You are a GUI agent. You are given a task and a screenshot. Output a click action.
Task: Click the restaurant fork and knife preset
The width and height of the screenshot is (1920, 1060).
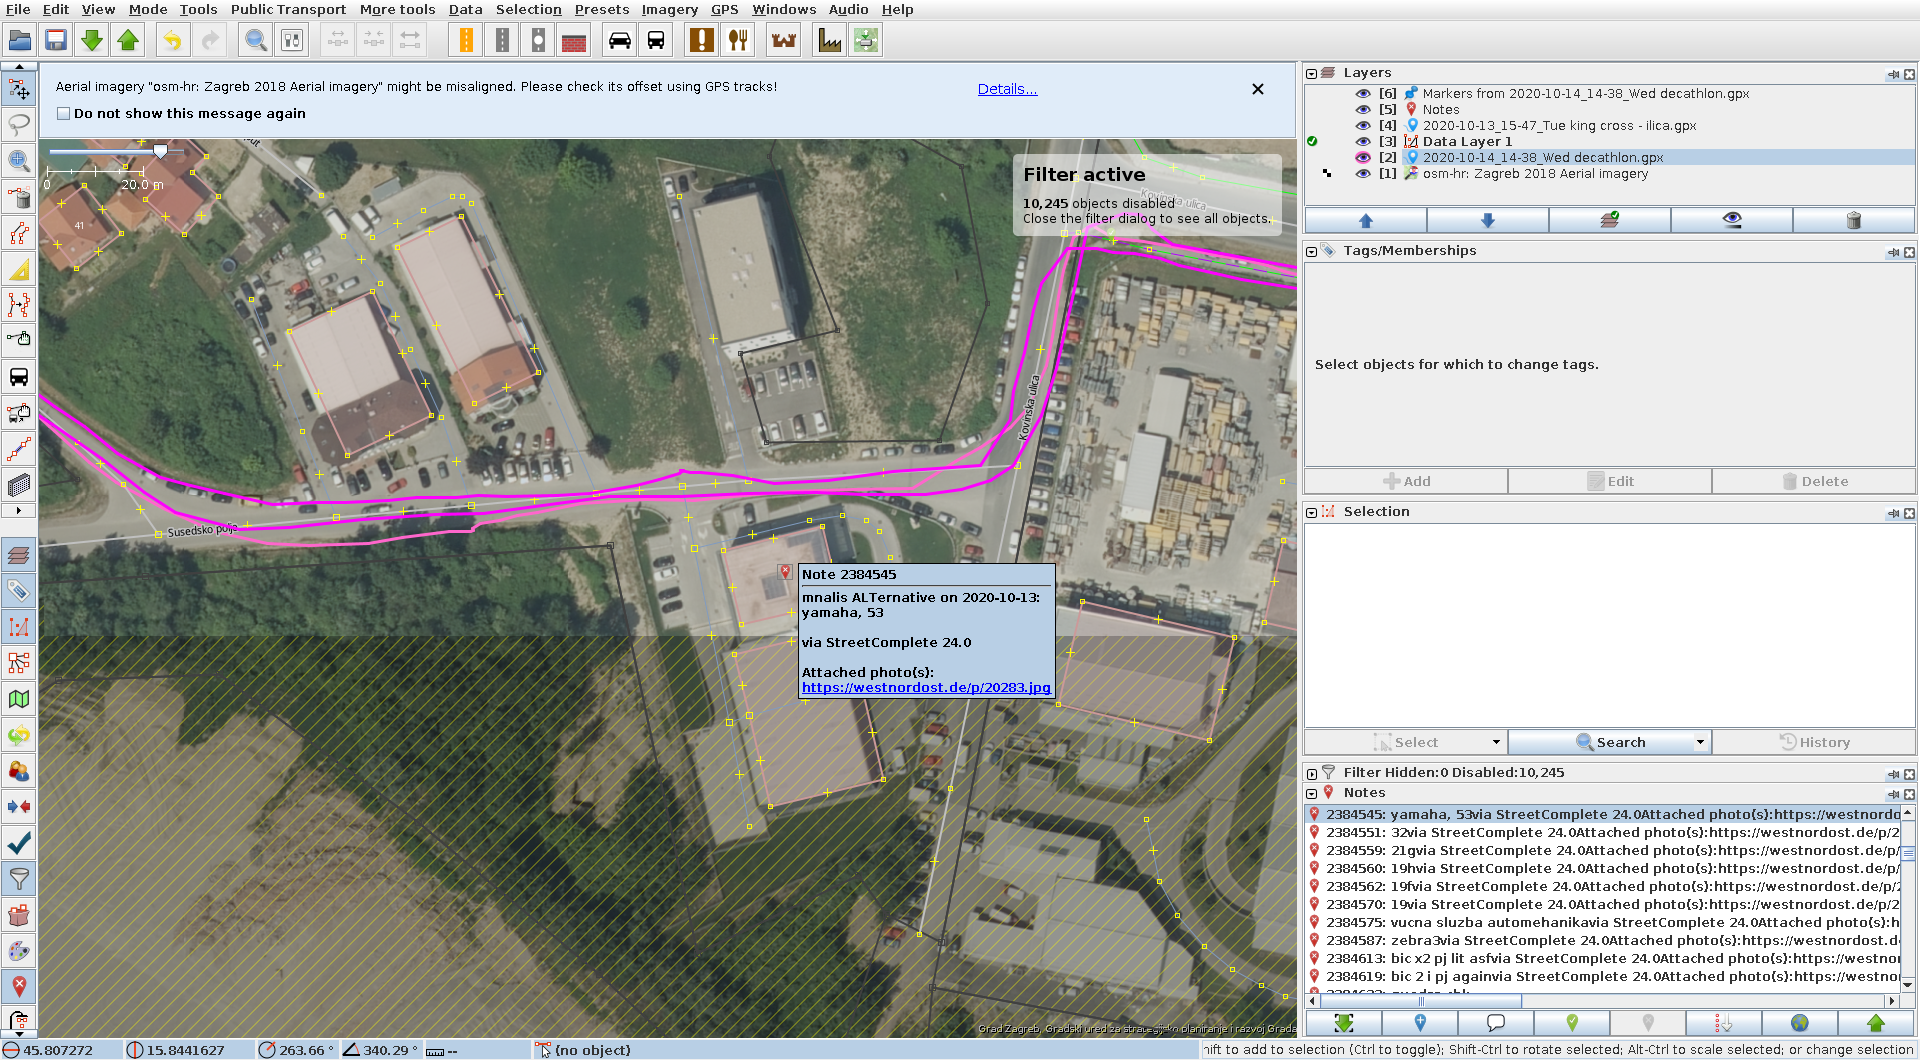click(x=738, y=41)
